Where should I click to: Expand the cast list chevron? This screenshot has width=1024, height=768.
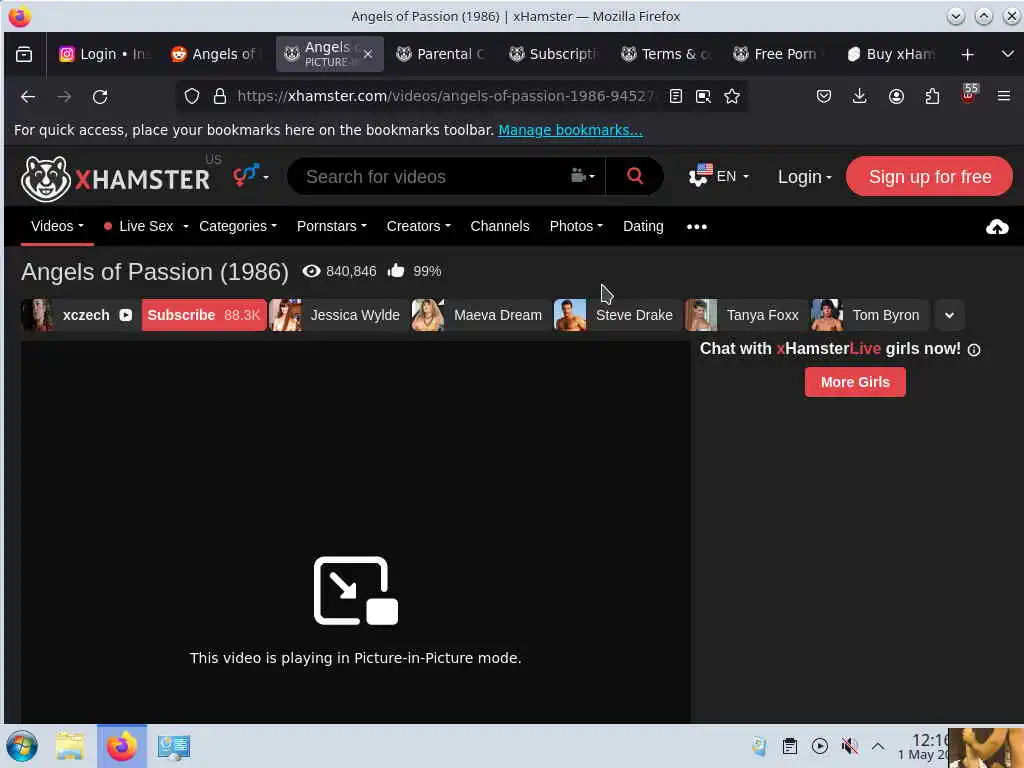(949, 315)
